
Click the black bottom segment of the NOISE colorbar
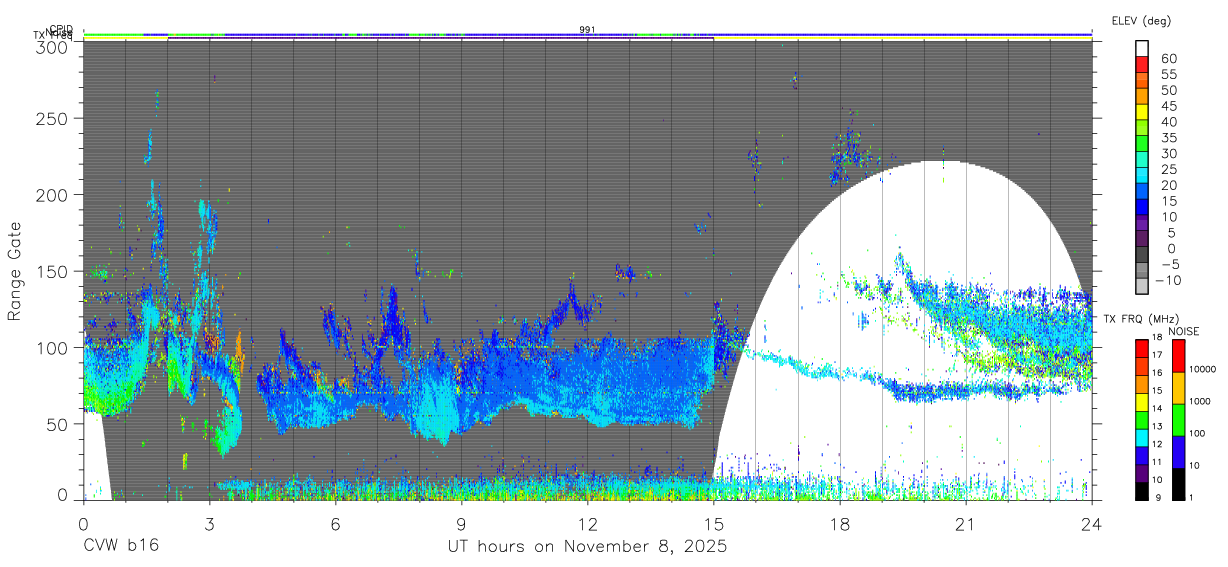tap(1178, 483)
